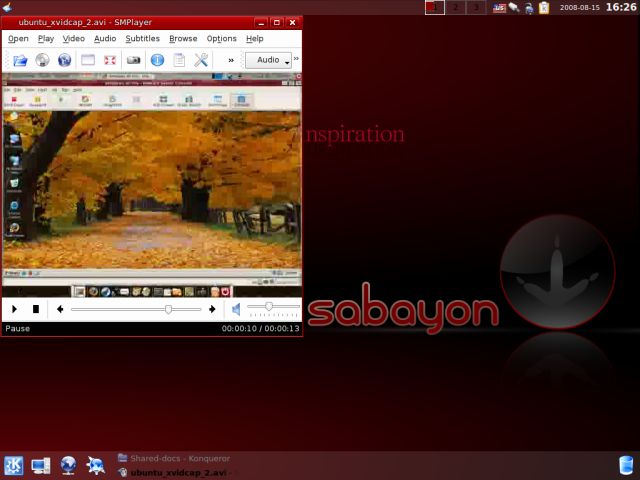
Task: Show file info with the blue info icon
Action: (157, 60)
